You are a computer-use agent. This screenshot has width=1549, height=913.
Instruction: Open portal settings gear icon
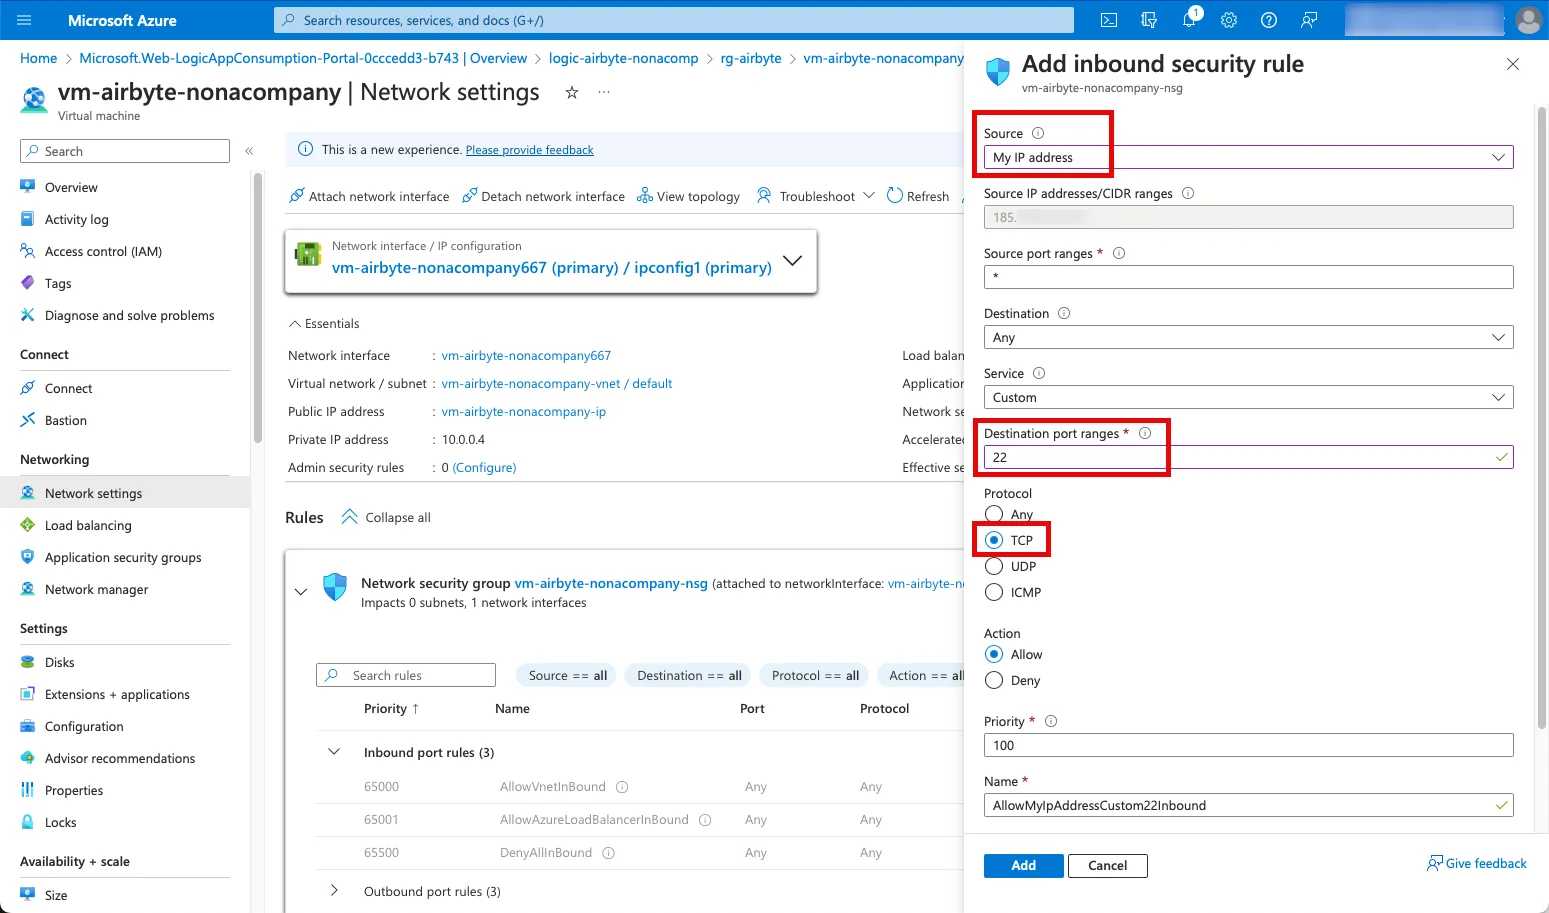1229,20
